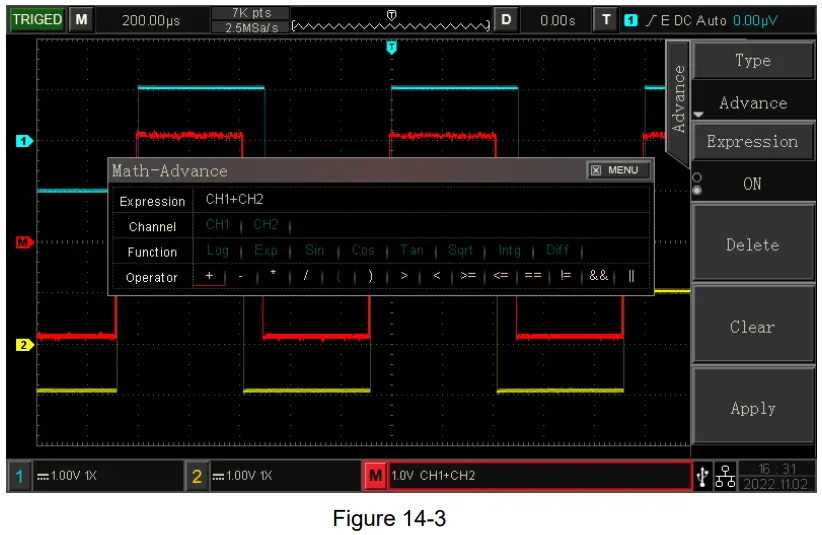This screenshot has width=822, height=535.
Task: Select the Intg function
Action: [x=509, y=250]
